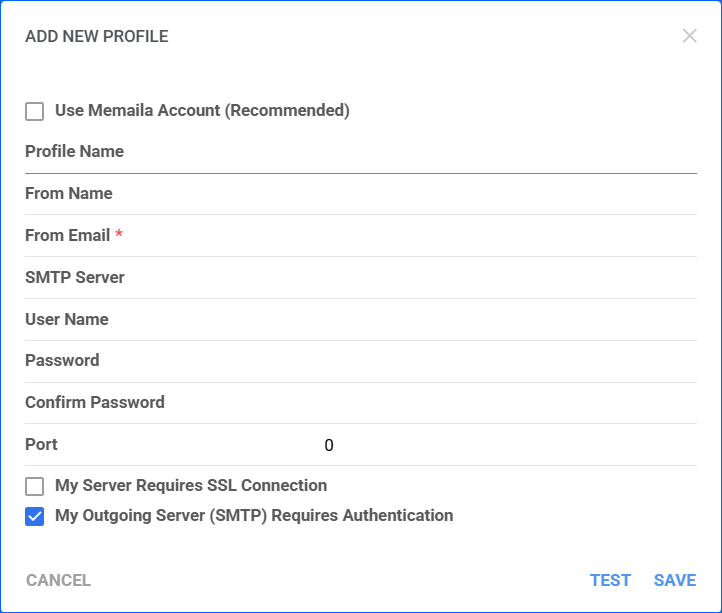Viewport: 722px width, 613px height.
Task: Click the ADD NEW PROFILE dialog title
Action: pyautogui.click(x=97, y=37)
